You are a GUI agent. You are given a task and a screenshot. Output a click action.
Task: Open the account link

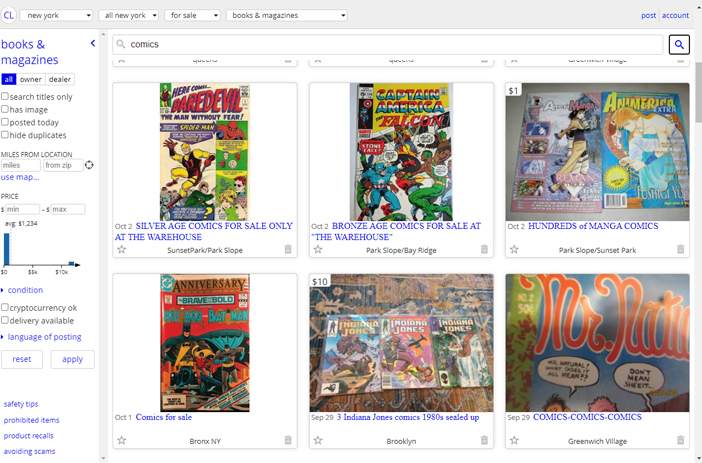pyautogui.click(x=675, y=15)
